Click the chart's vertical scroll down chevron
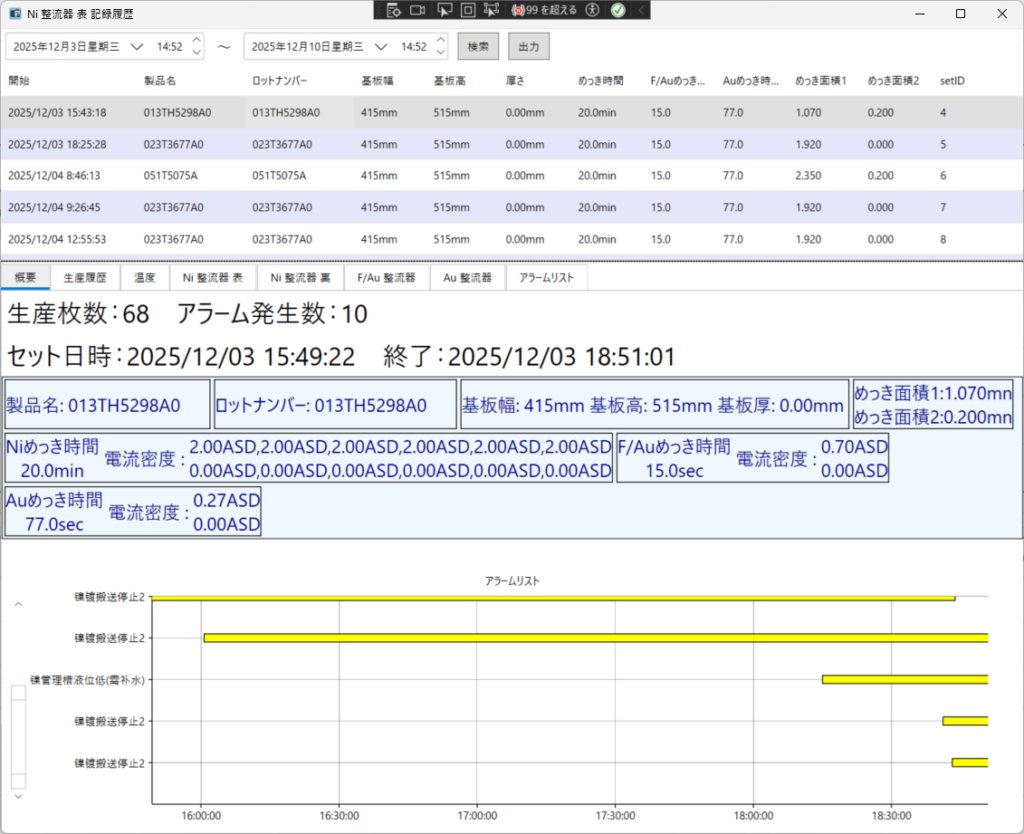 [x=18, y=796]
